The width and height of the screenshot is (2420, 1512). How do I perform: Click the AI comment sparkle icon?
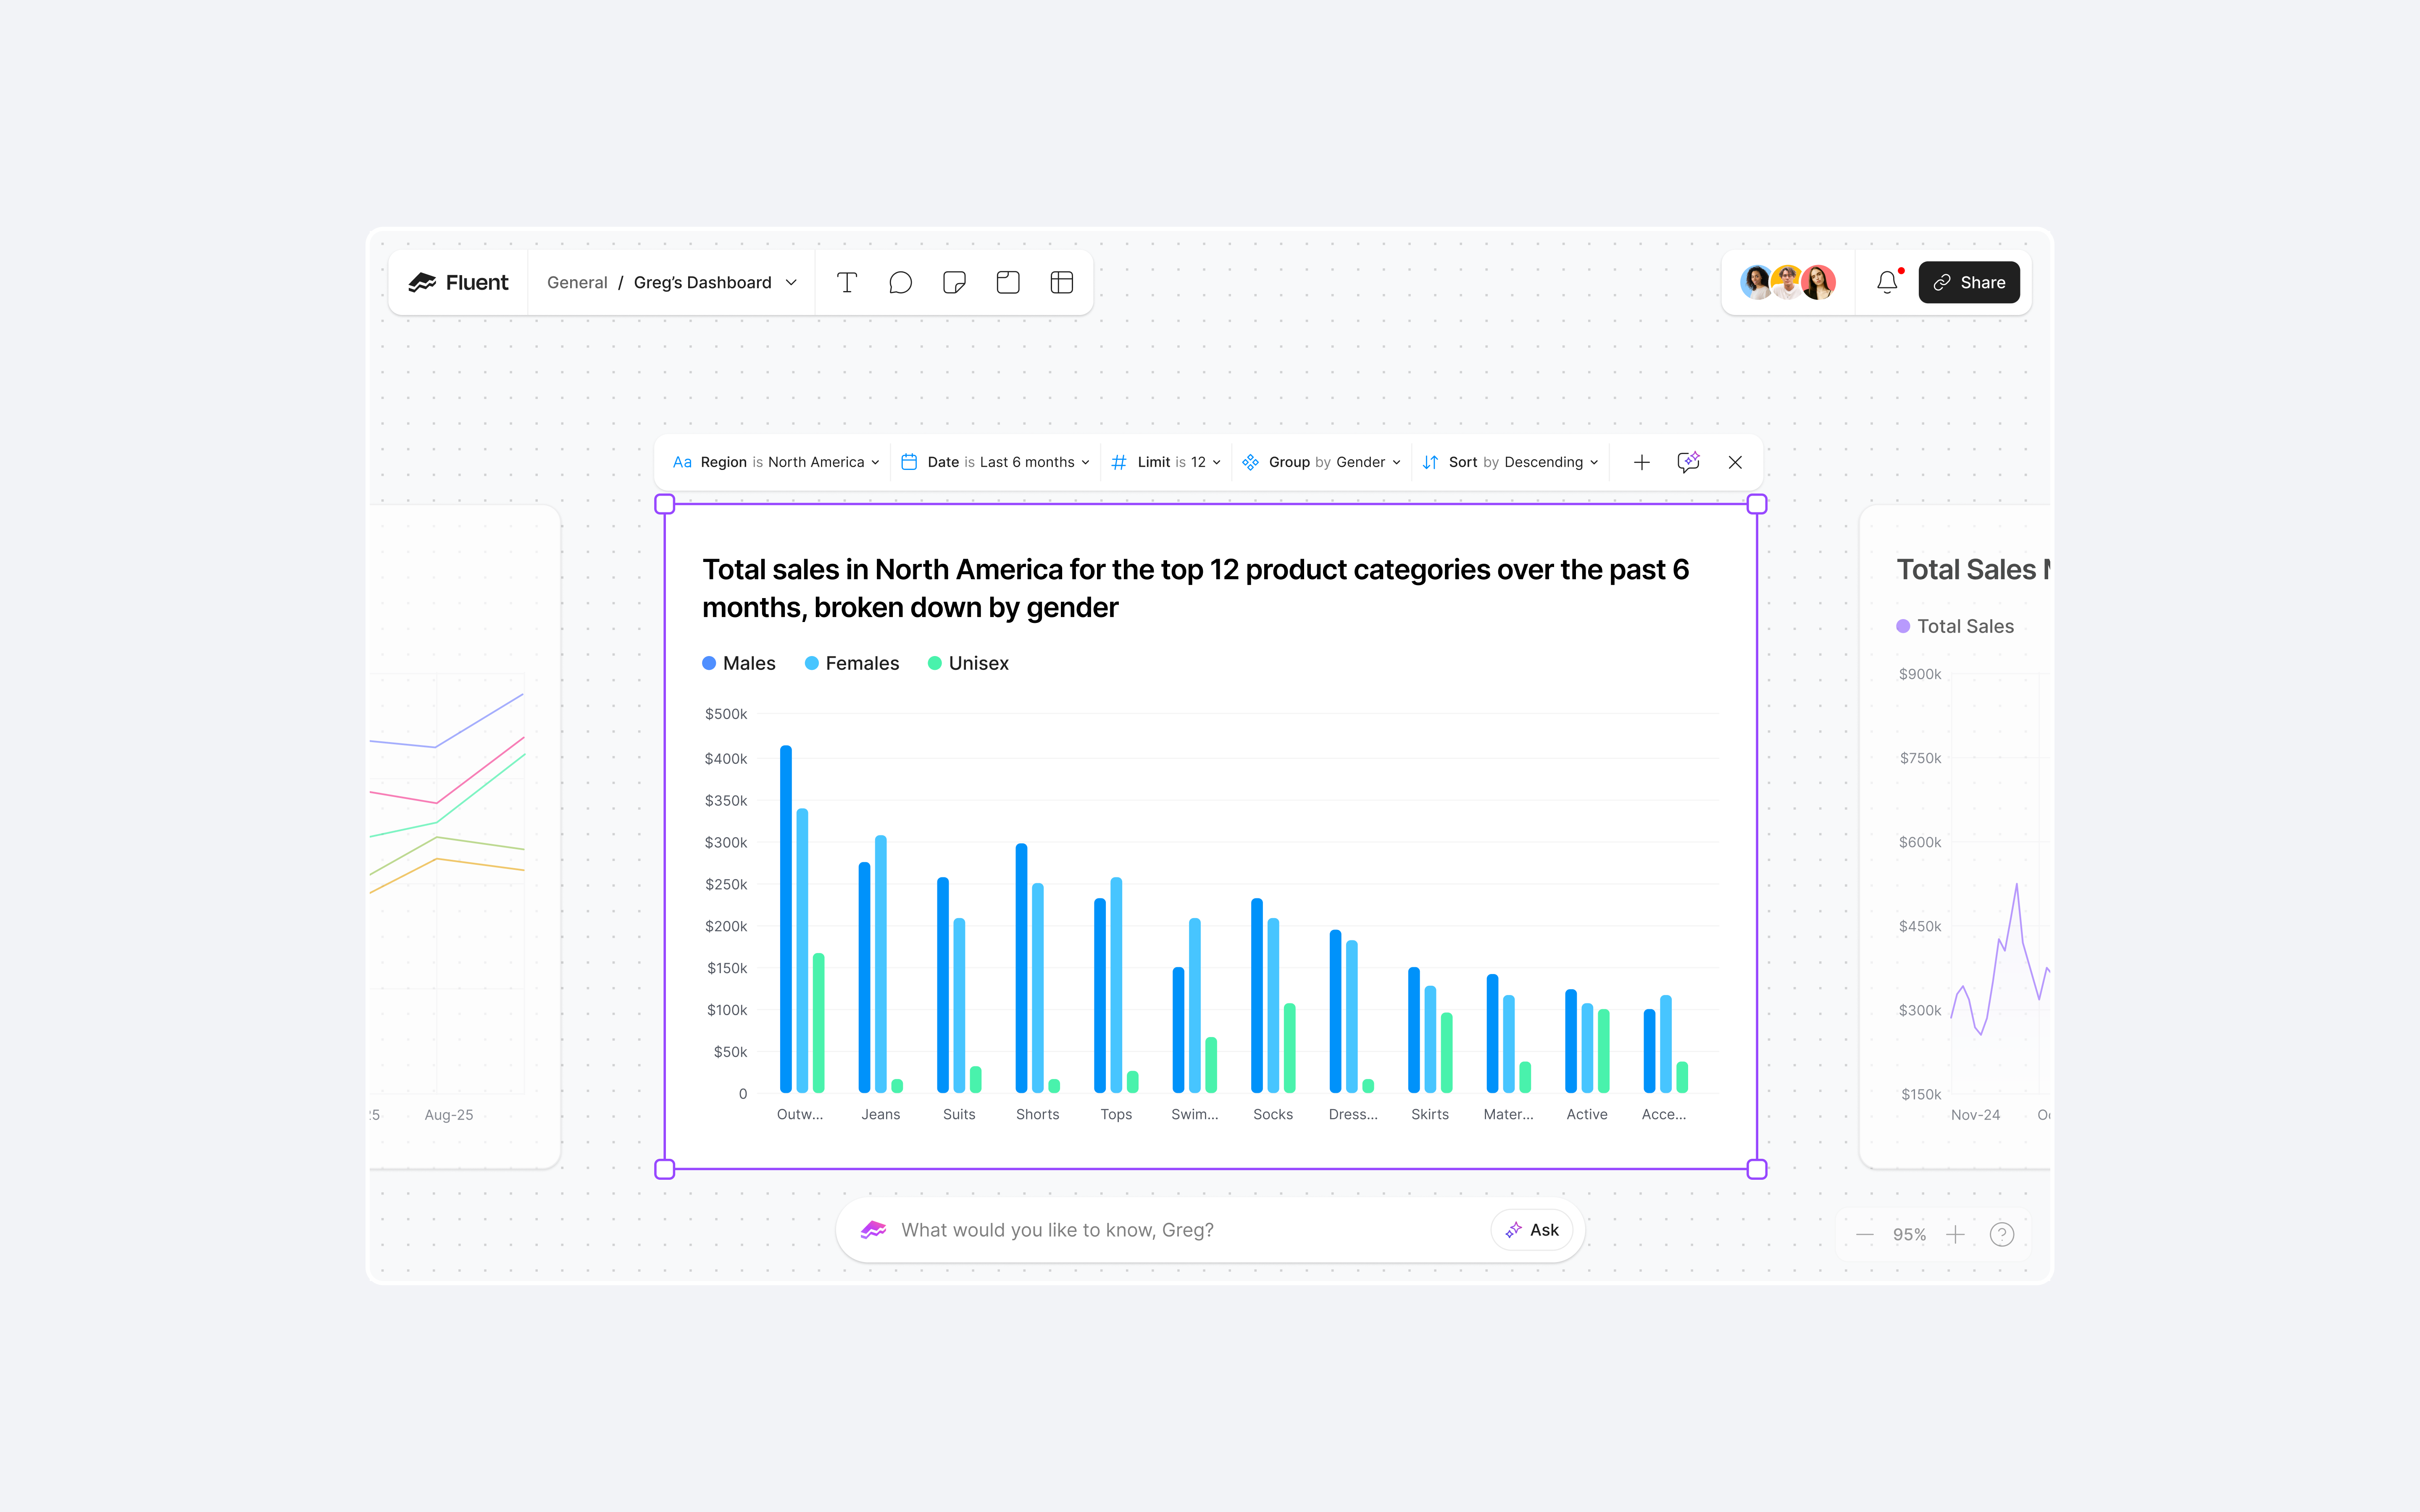pos(1688,462)
